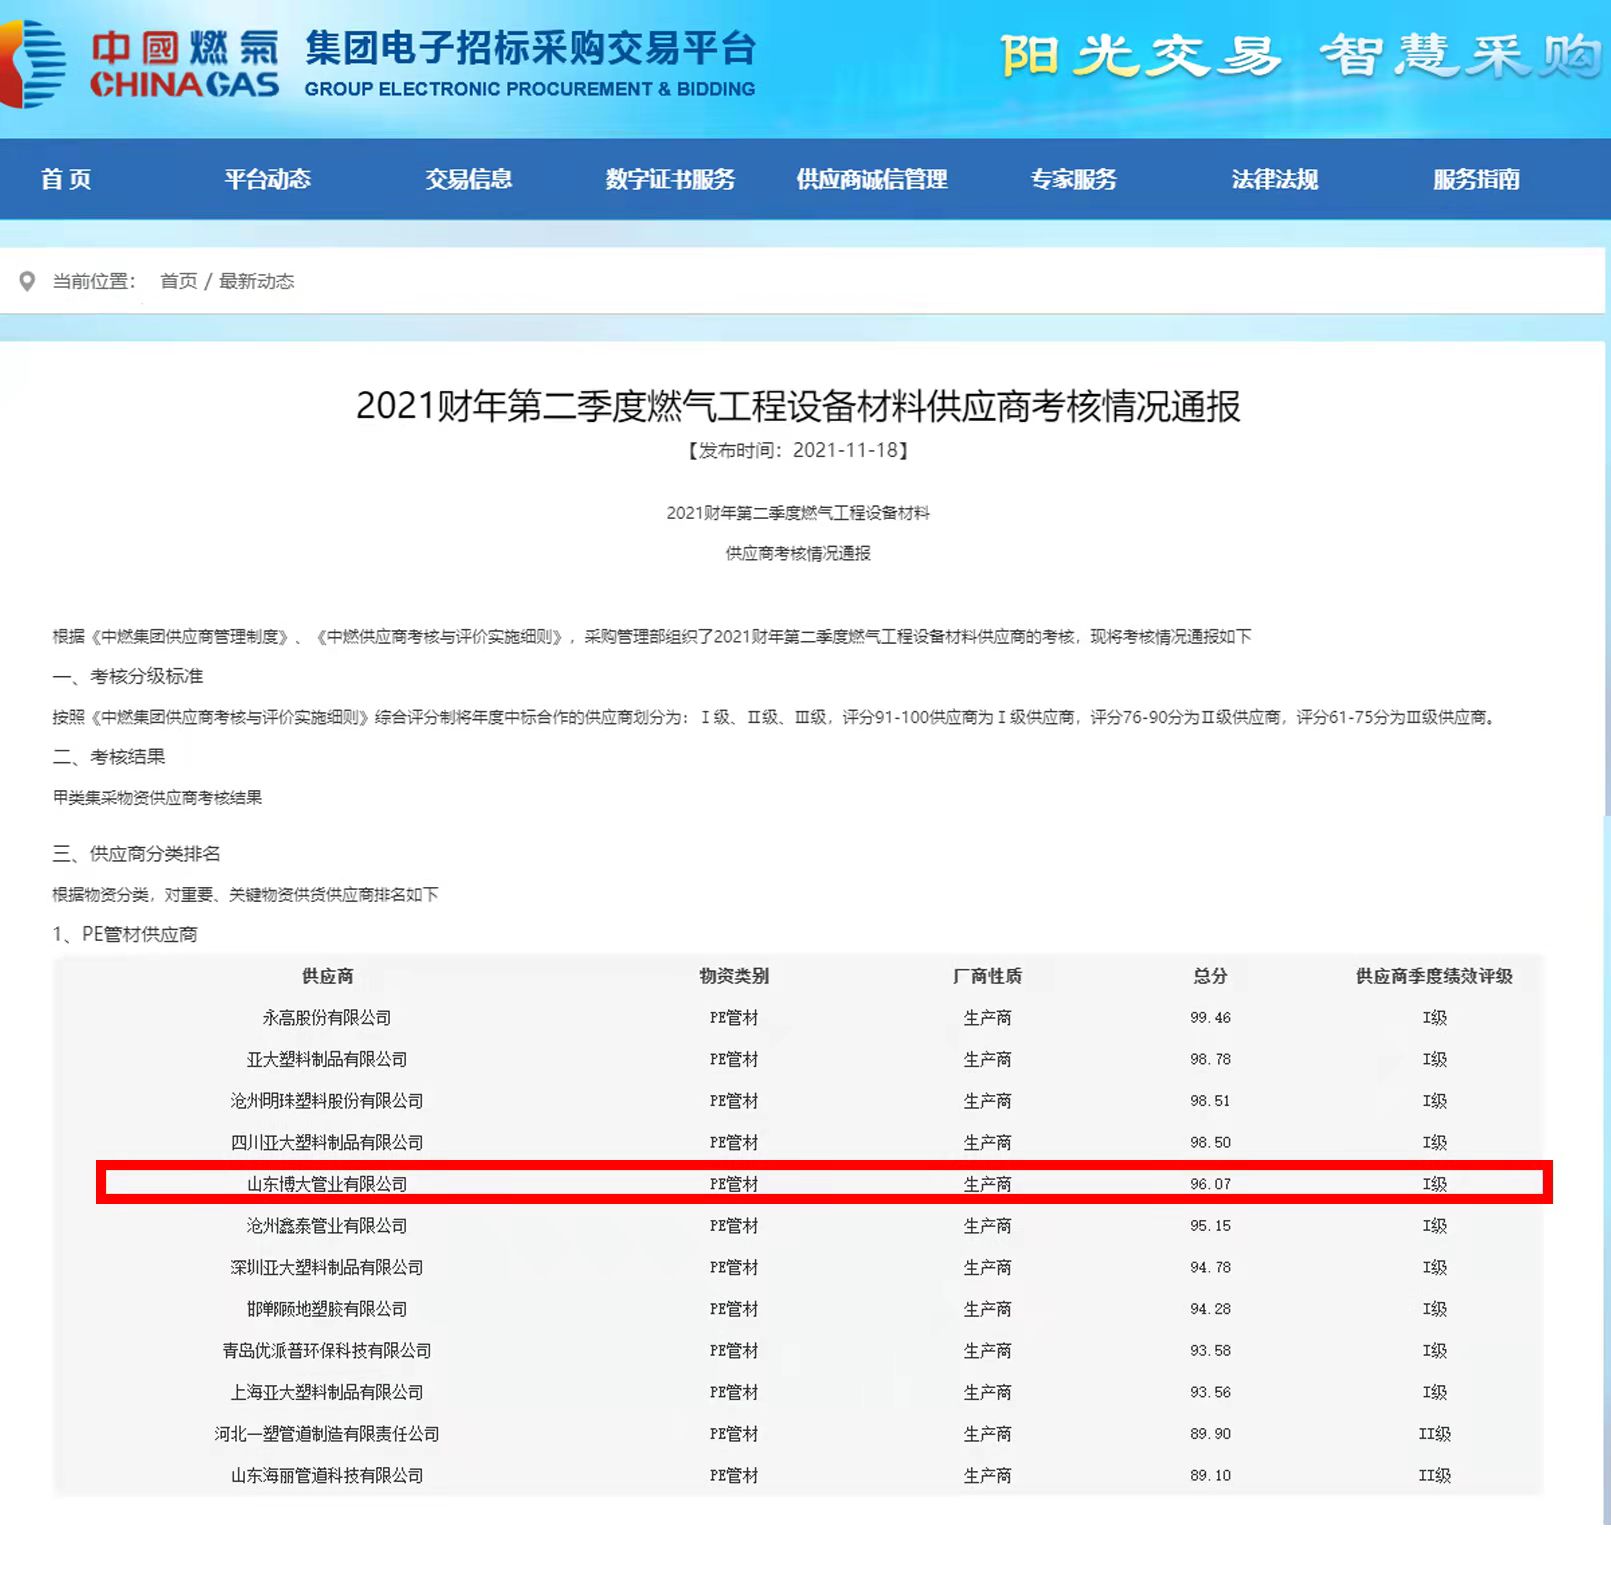Navigate to 法律法规 page

click(x=1274, y=180)
